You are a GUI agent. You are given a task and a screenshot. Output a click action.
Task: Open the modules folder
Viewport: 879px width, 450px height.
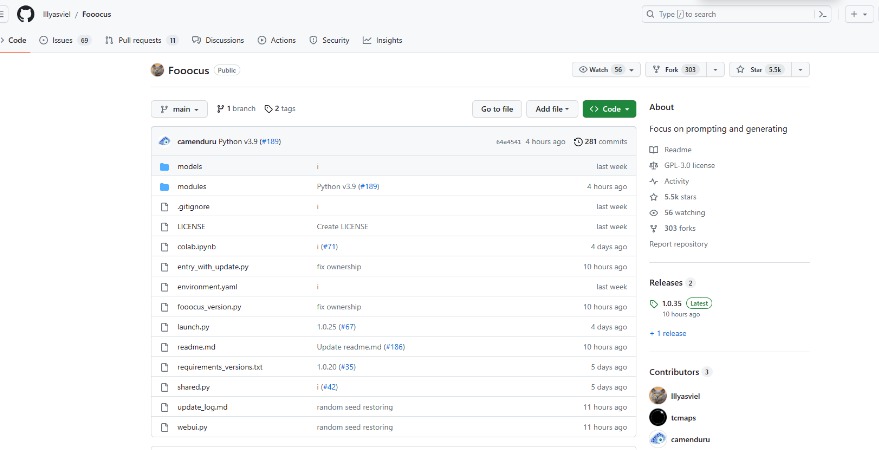click(192, 187)
